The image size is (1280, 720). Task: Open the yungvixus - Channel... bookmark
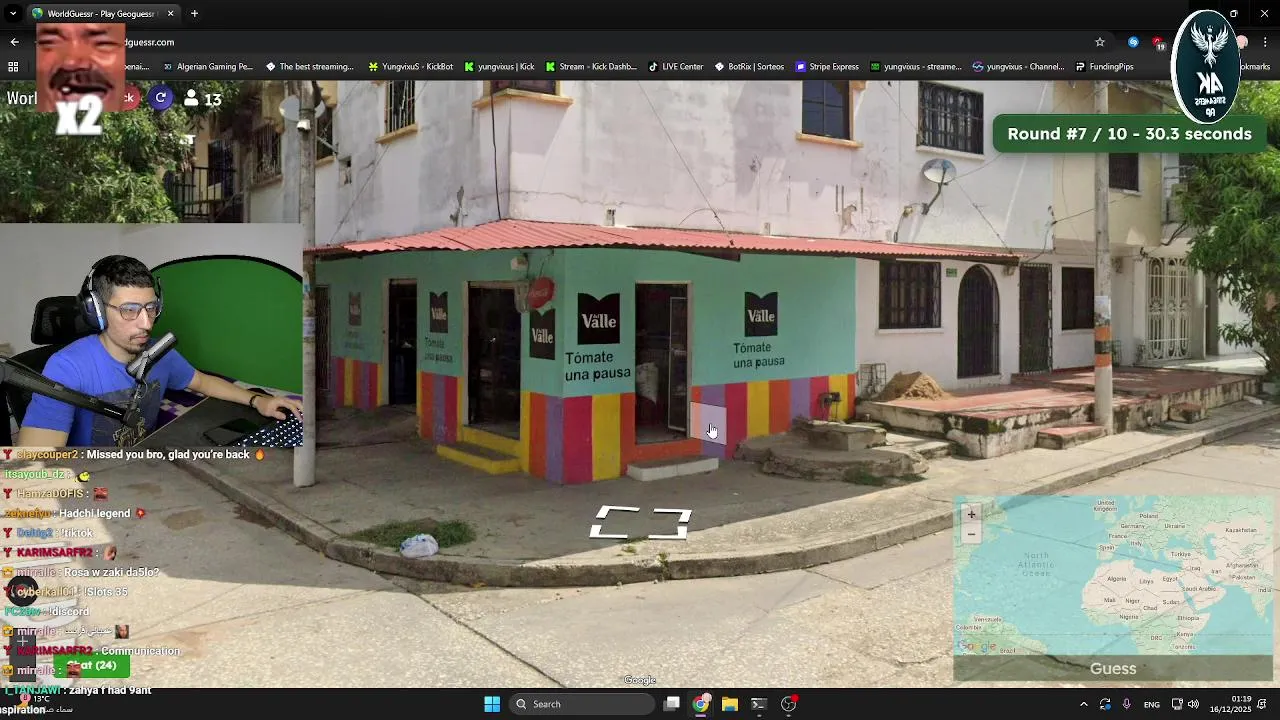point(1018,67)
